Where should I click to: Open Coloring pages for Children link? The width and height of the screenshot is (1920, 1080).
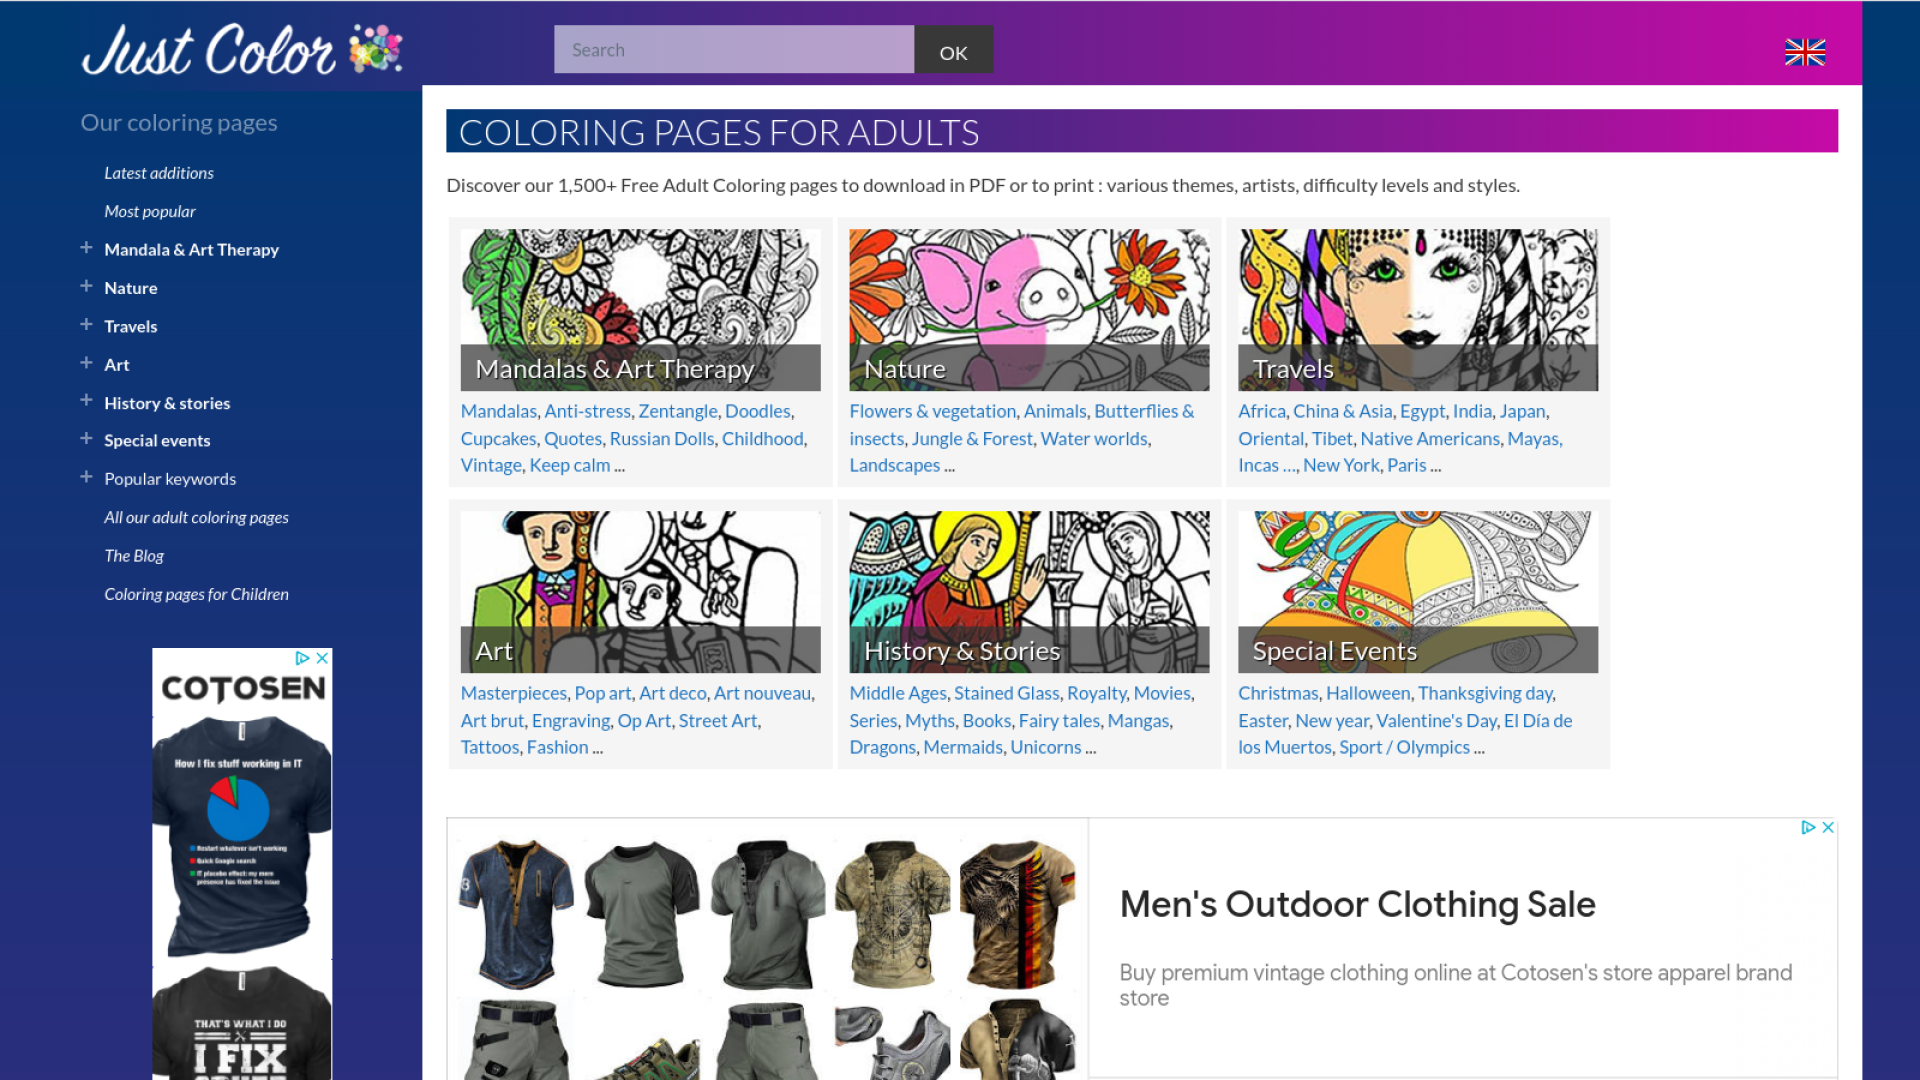196,594
